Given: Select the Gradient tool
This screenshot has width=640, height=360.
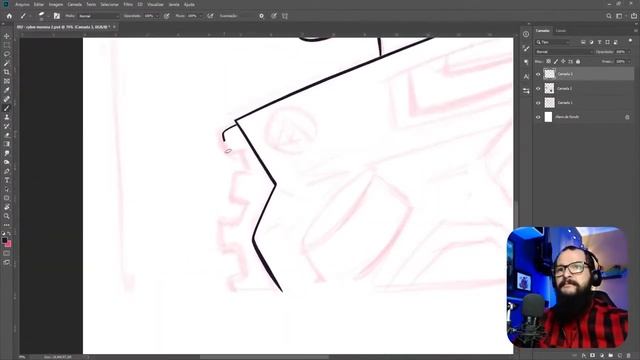Looking at the screenshot, I should point(7,144).
